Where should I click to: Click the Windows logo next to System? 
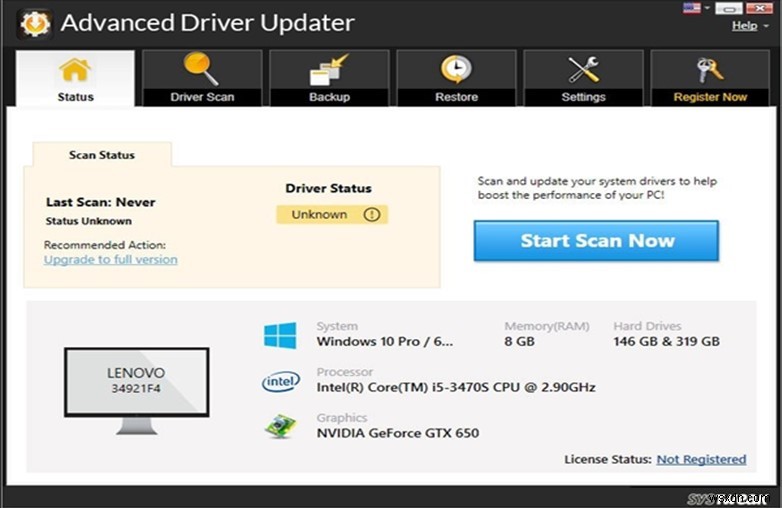click(280, 335)
